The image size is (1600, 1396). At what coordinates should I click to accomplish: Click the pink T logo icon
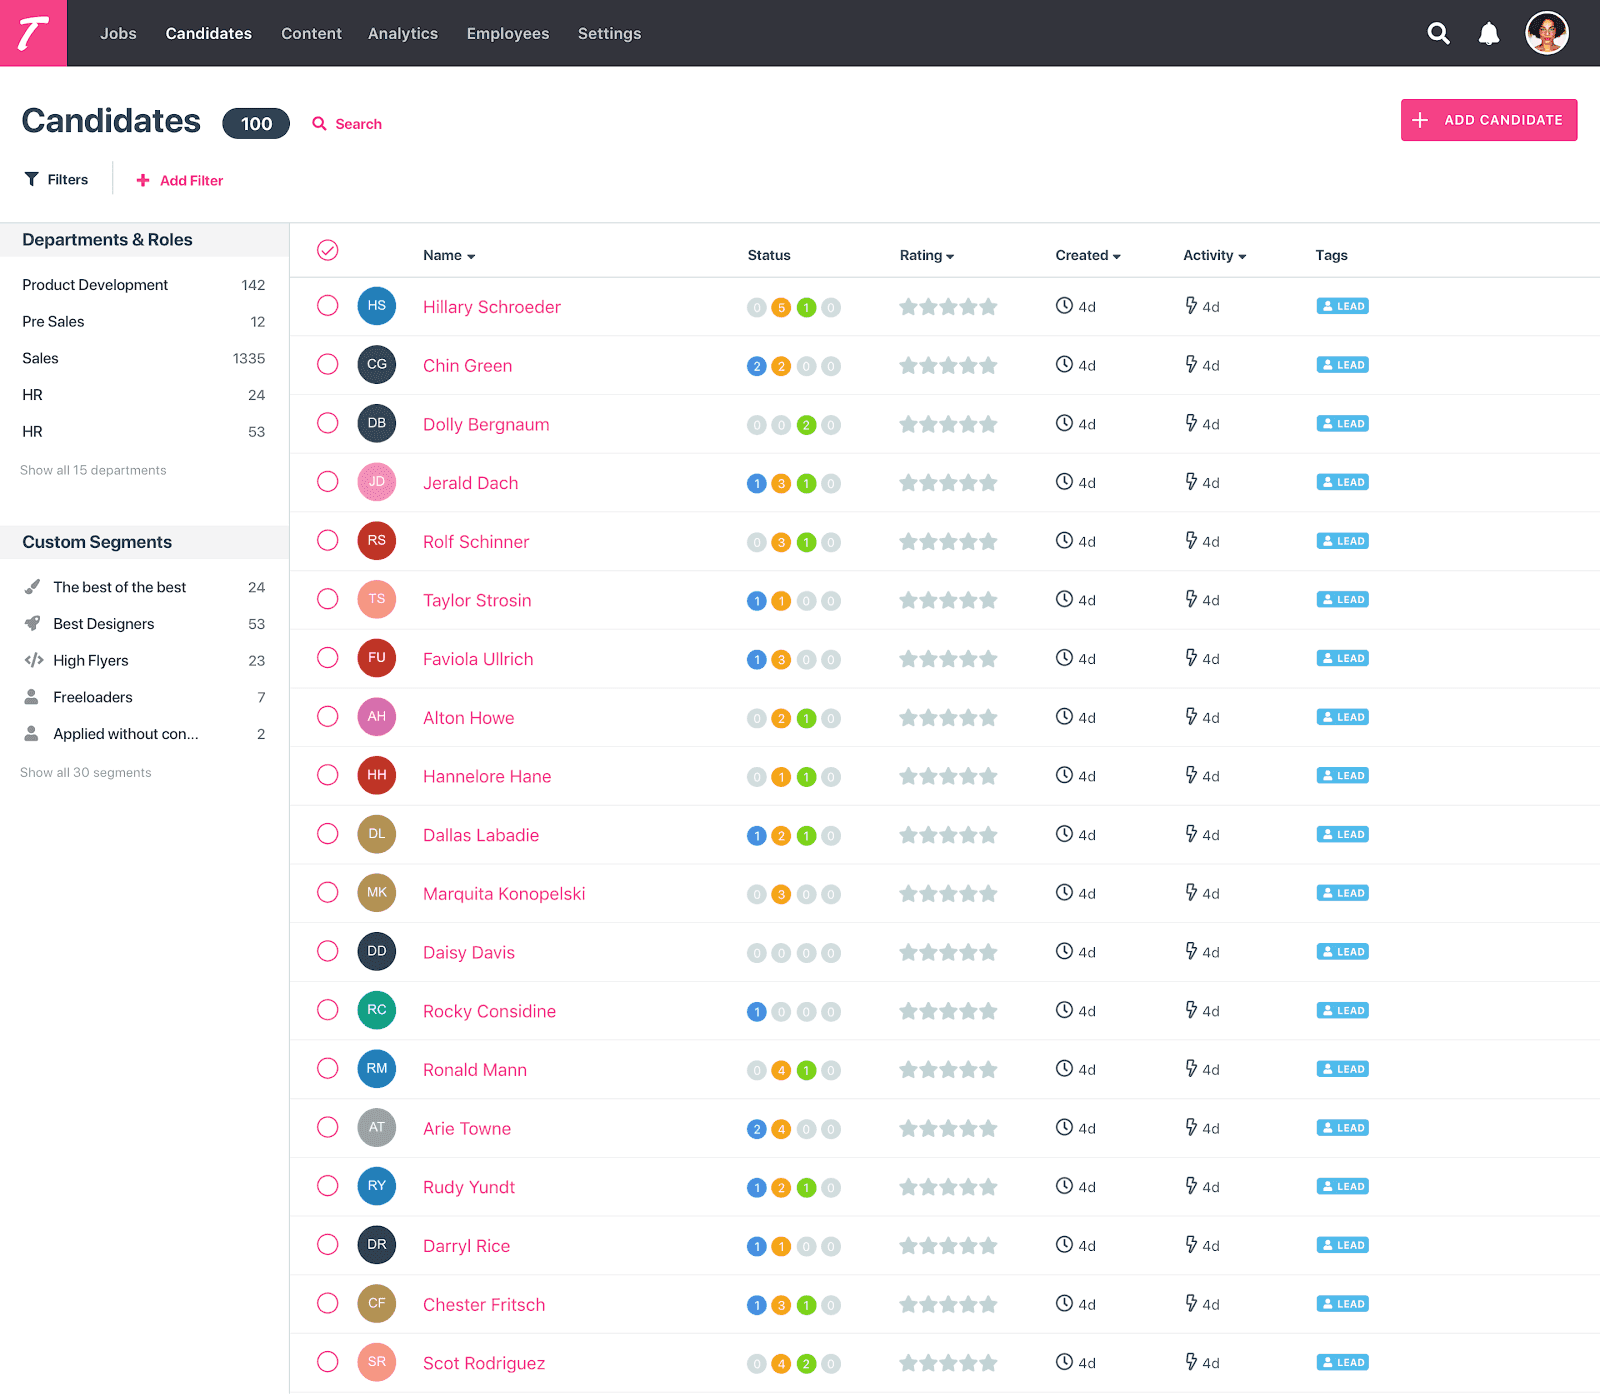pyautogui.click(x=33, y=33)
